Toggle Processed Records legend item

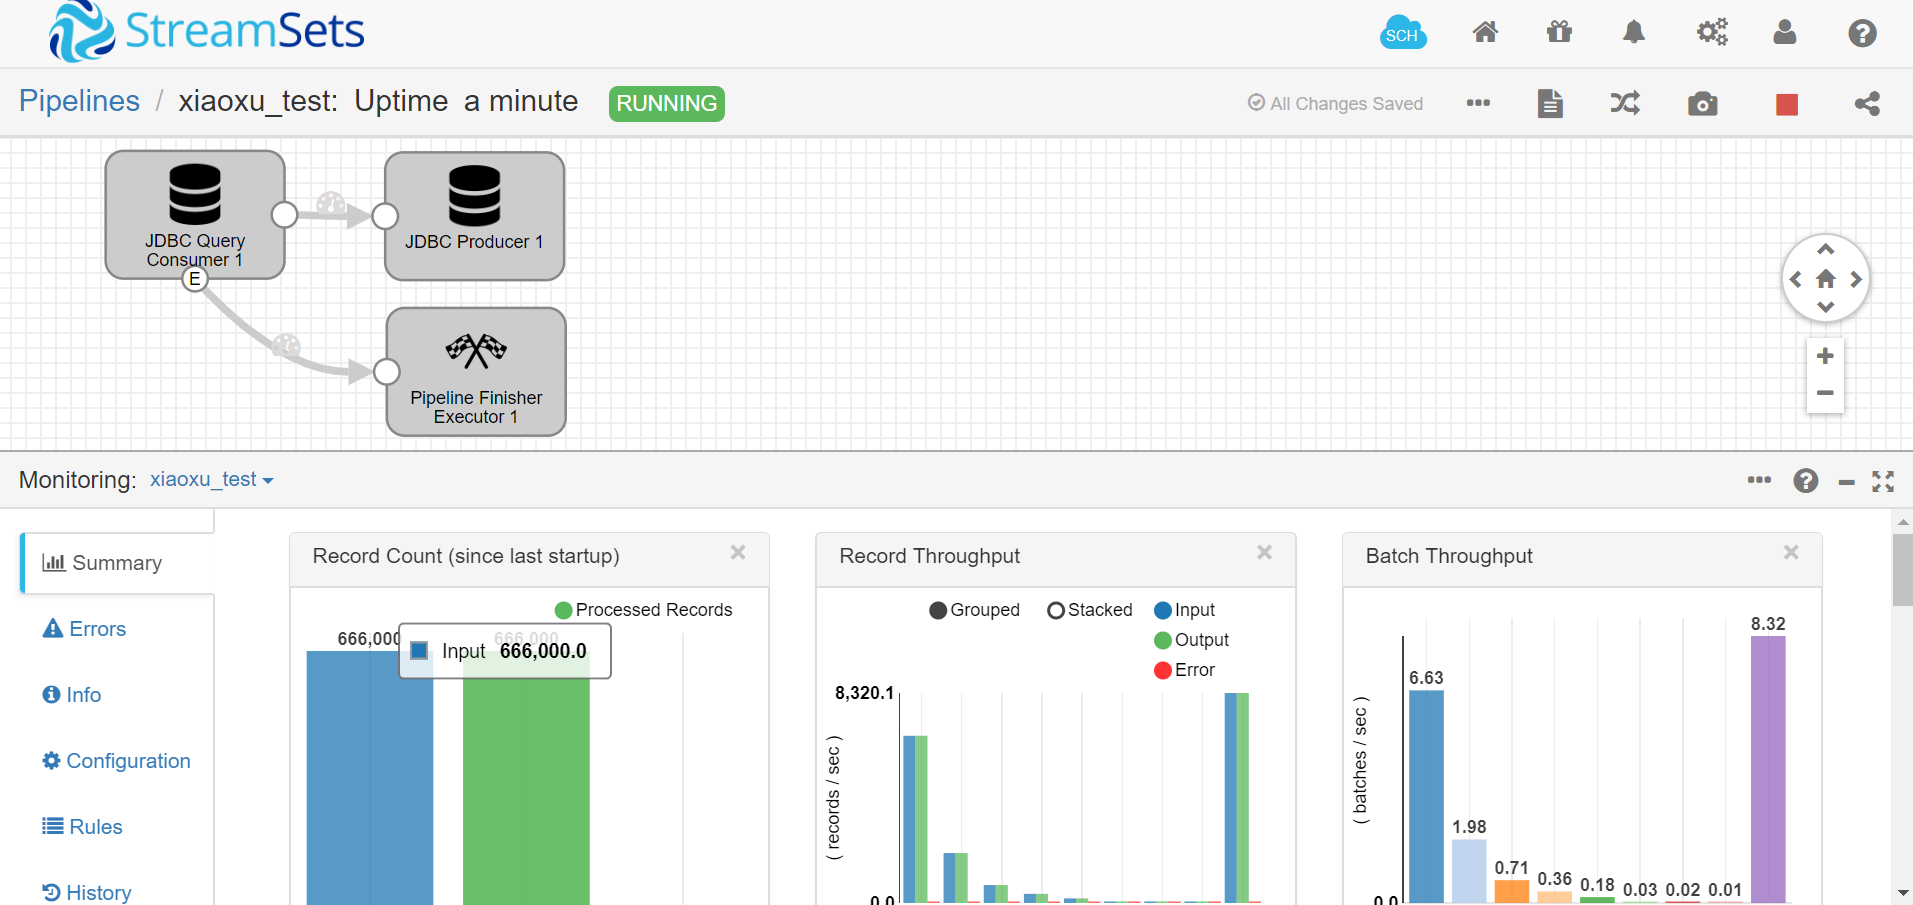pos(643,610)
